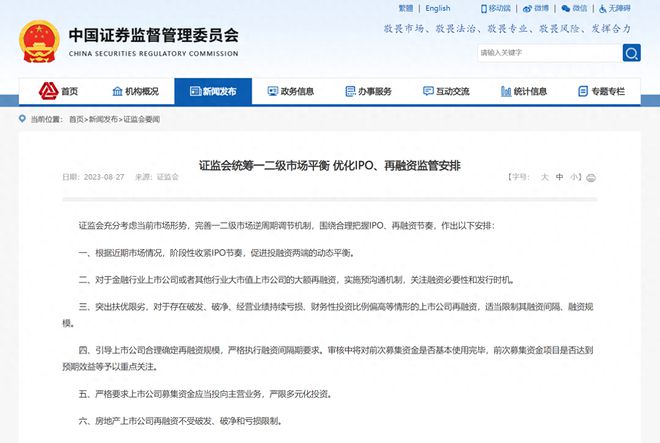Click the bar chart icon next to 统计信息
Viewport: 660px width, 443px height.
point(506,91)
